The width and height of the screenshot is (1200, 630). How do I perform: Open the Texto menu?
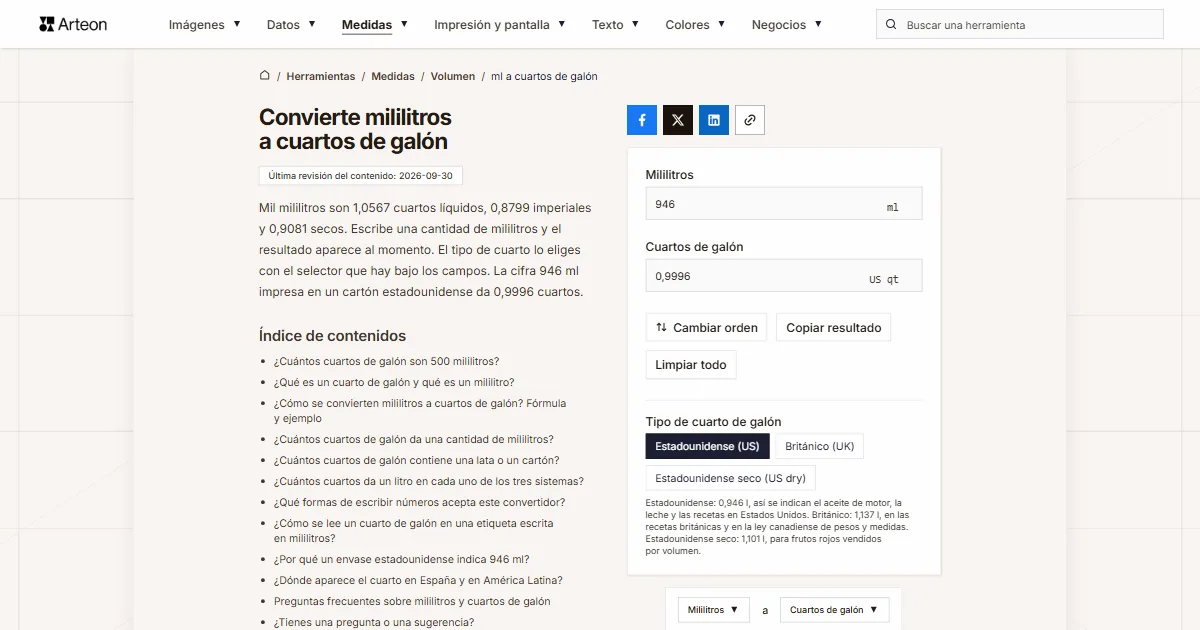pyautogui.click(x=616, y=25)
